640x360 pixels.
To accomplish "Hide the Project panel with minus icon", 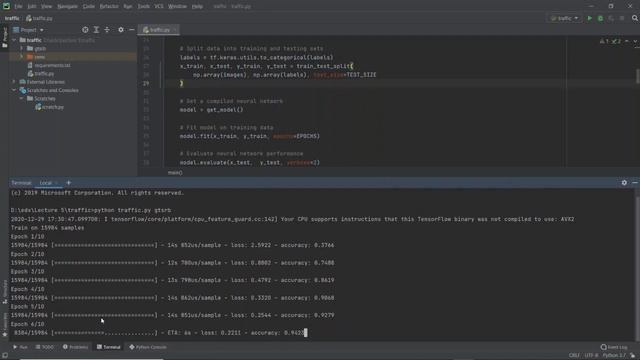I will point(131,30).
